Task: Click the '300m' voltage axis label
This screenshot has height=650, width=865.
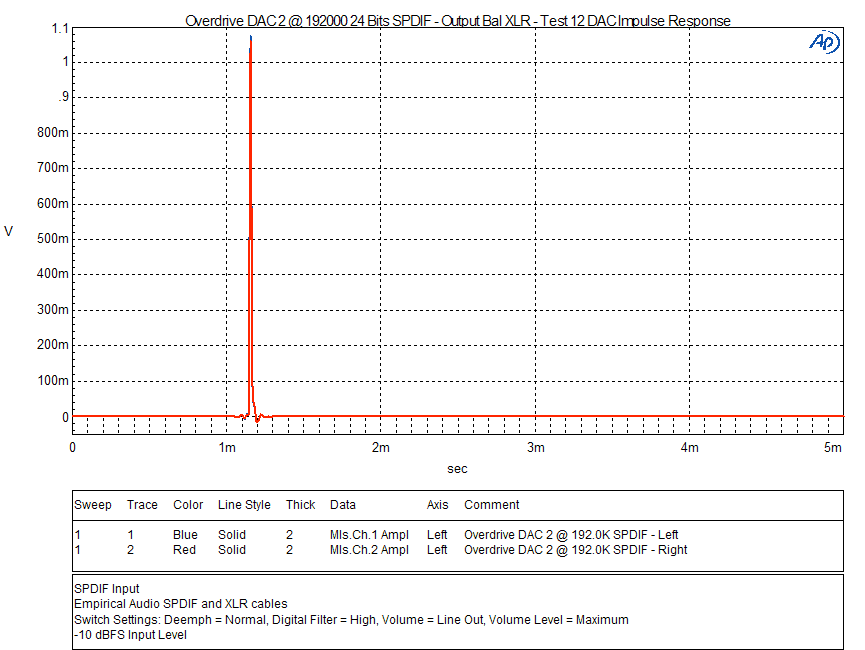Action: tap(53, 310)
